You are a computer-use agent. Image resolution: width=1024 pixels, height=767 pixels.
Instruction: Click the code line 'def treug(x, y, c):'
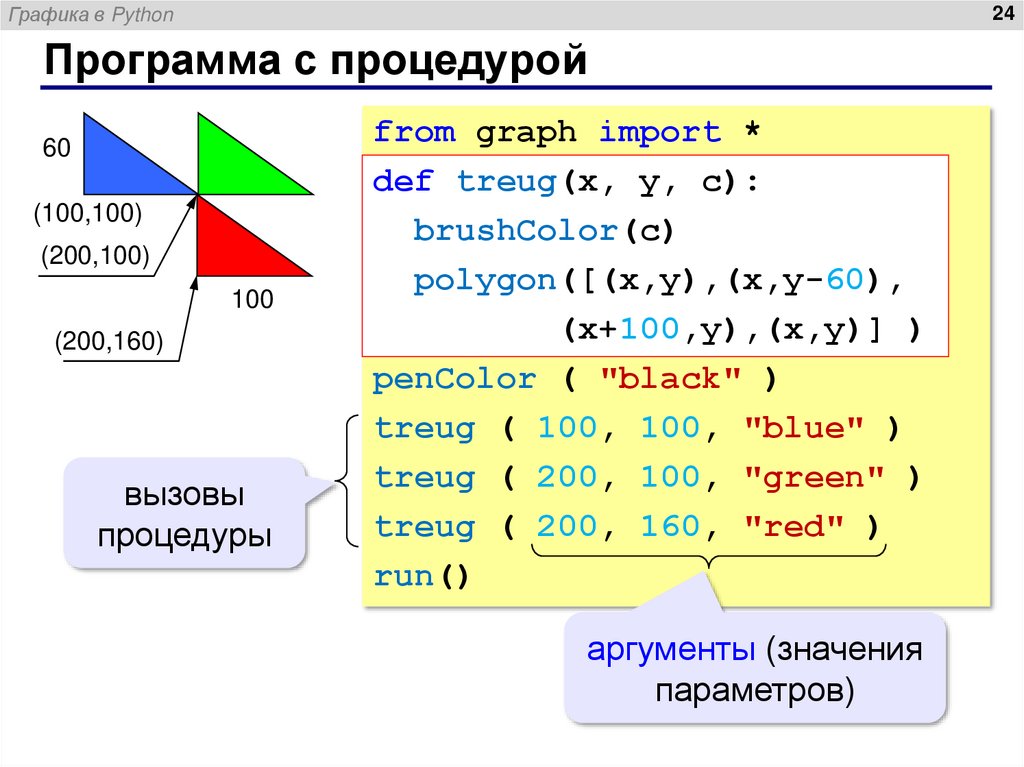[x=566, y=181]
